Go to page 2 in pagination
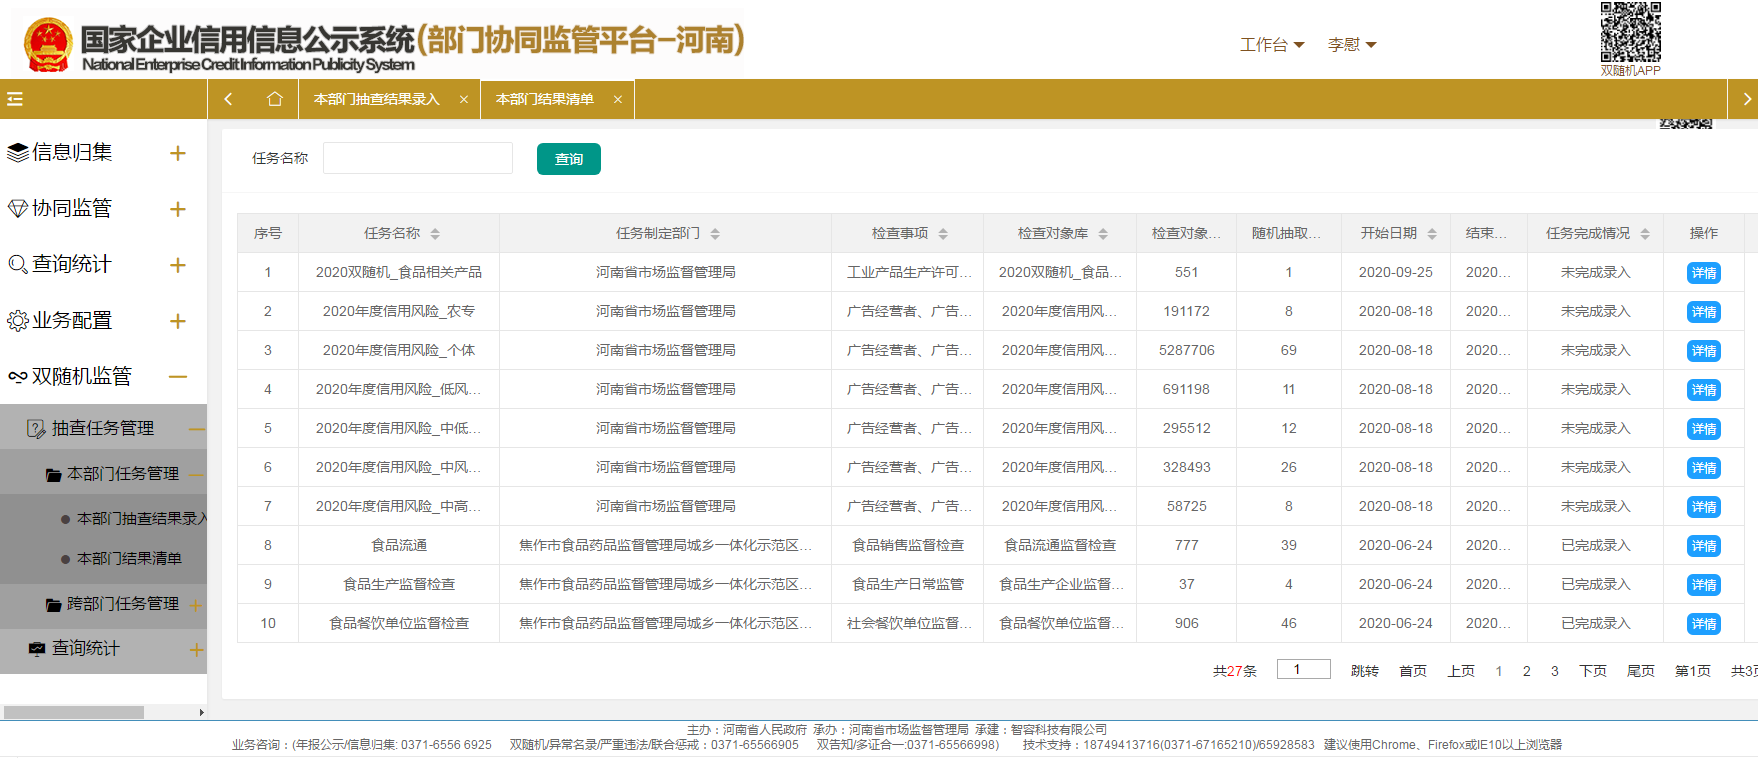1758x758 pixels. pyautogui.click(x=1527, y=671)
